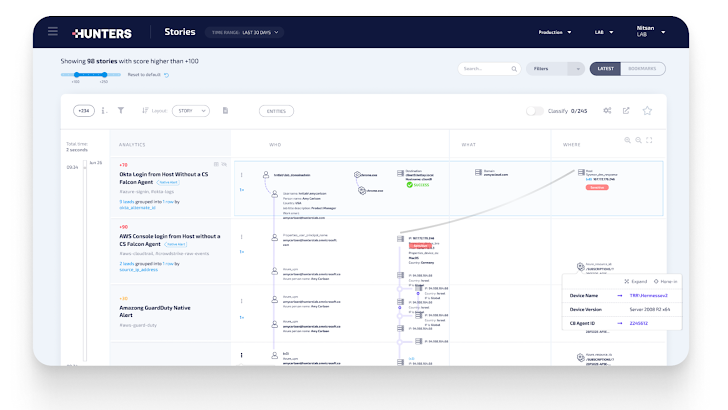Open the three-dot menu for Okta Login row
This screenshot has height=410, width=728.
tap(241, 175)
